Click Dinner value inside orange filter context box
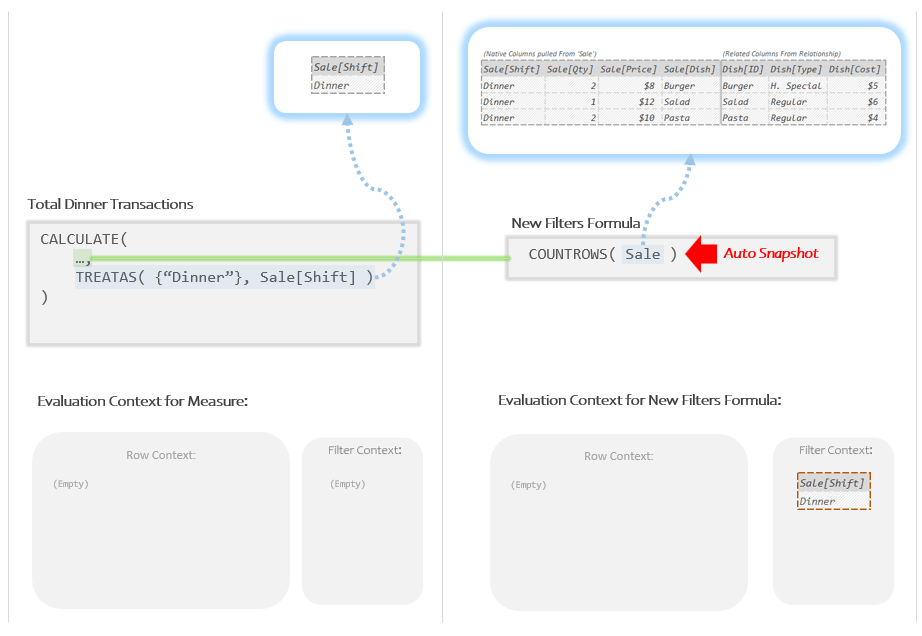922x636 pixels. click(817, 501)
